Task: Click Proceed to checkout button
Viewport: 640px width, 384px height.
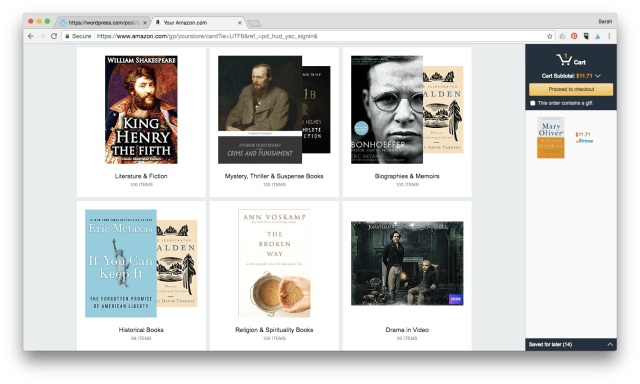Action: 571,89
